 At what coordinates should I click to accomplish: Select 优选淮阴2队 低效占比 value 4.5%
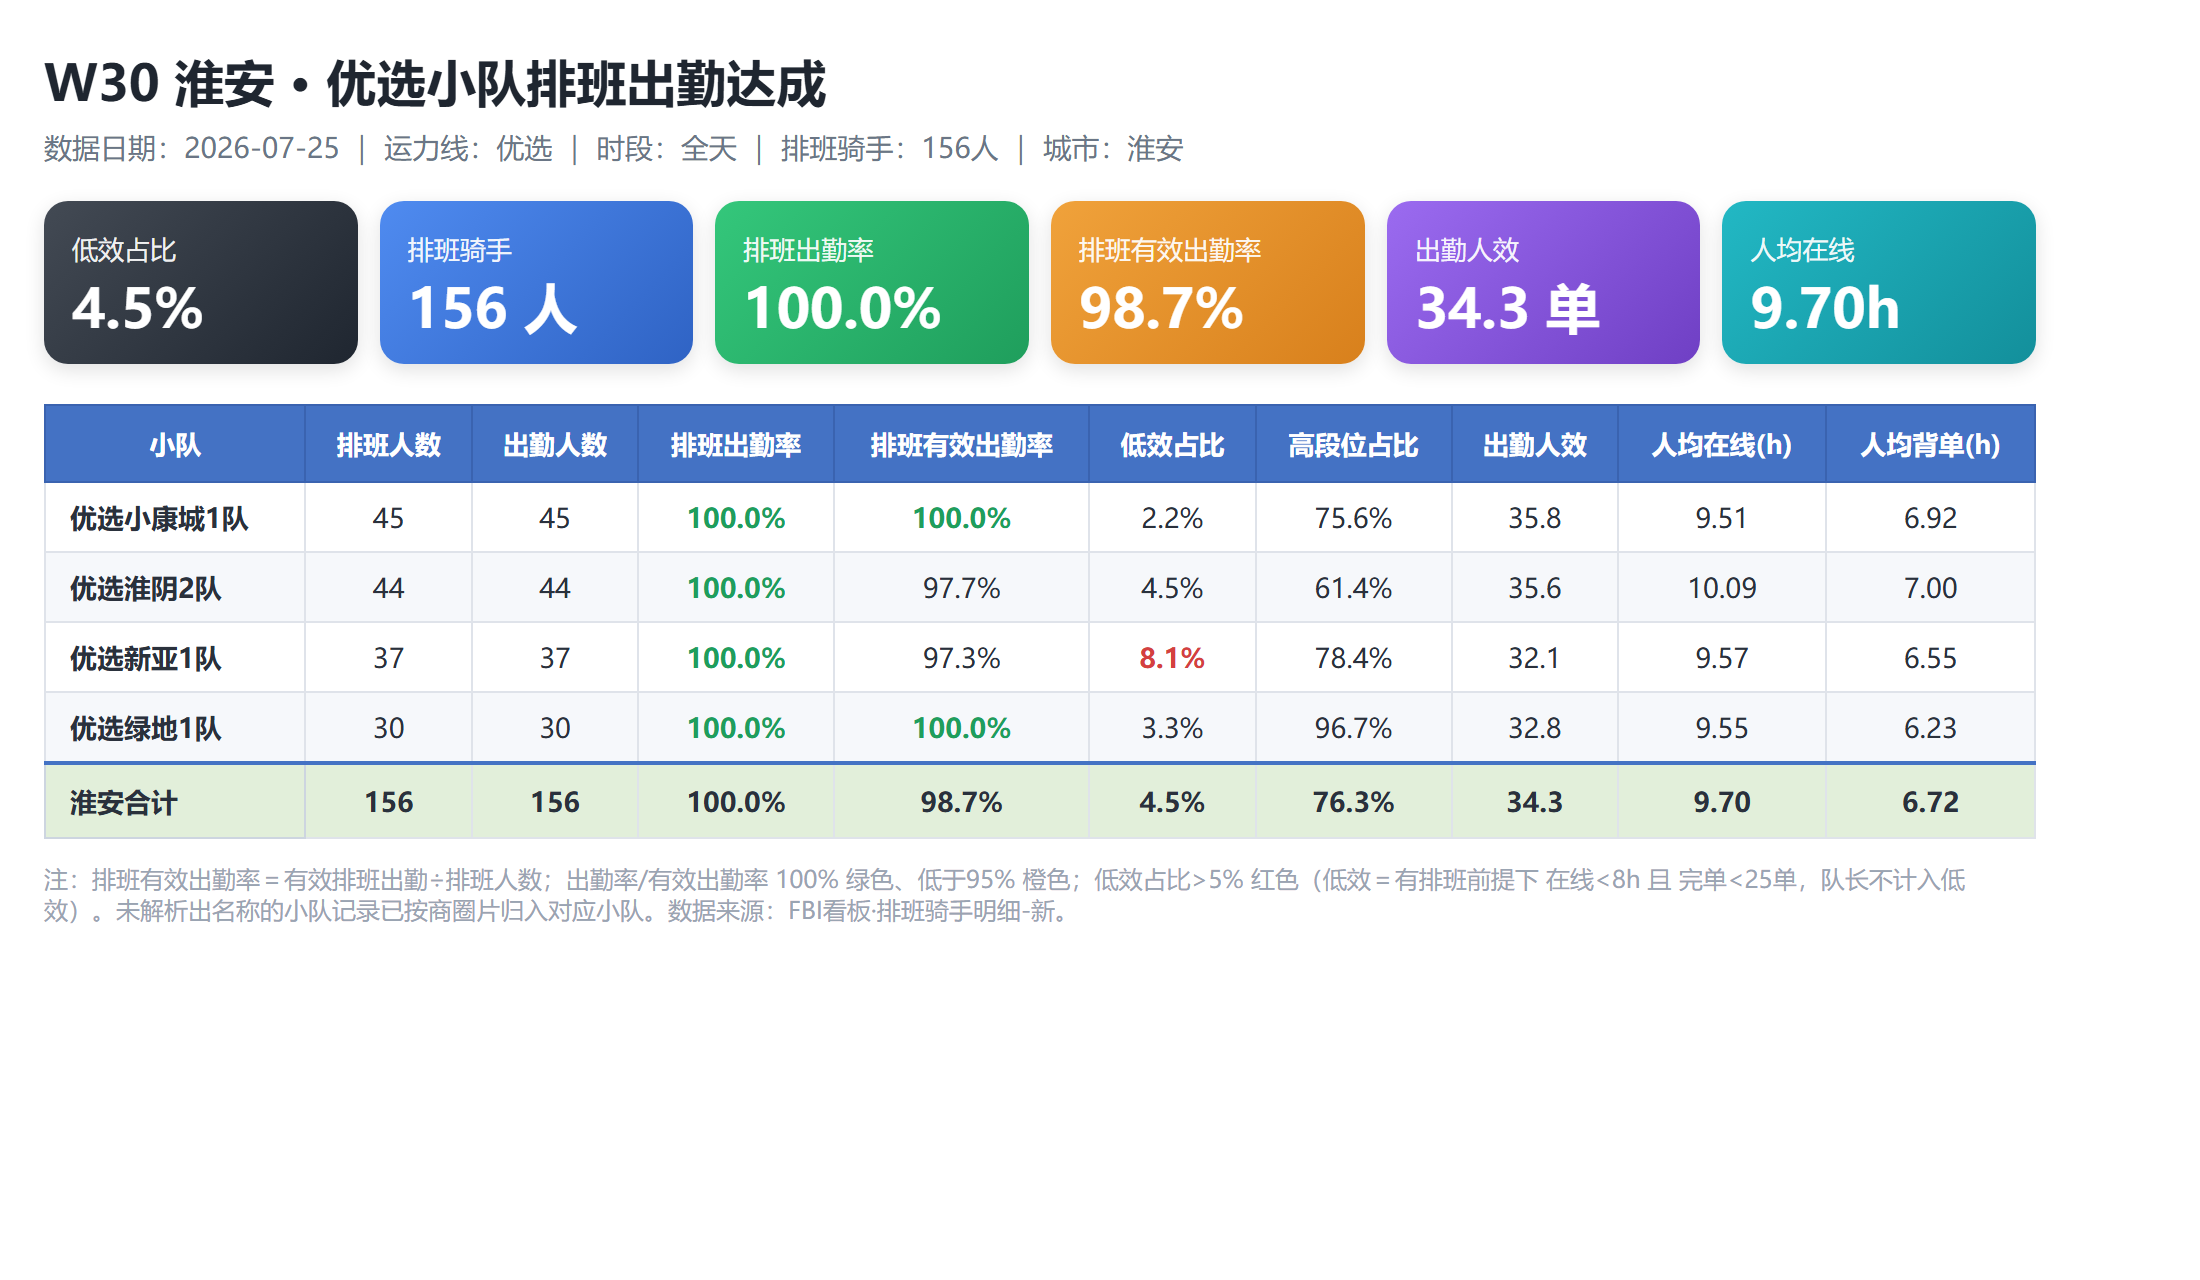tap(1172, 588)
